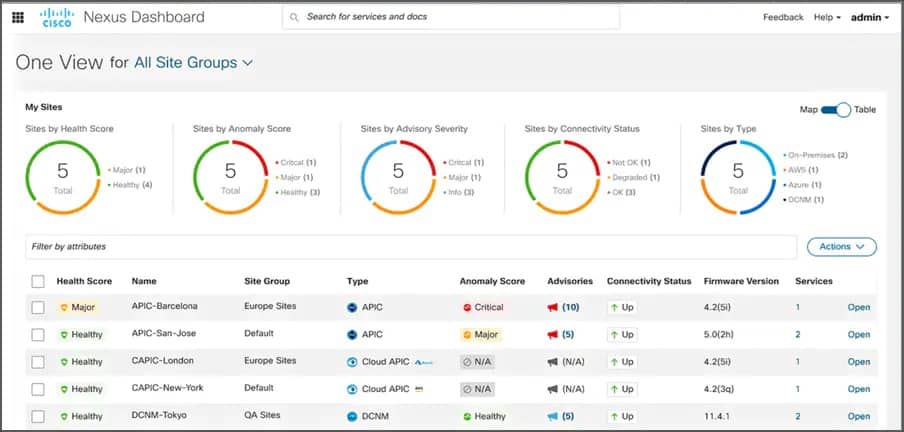
Task: Click the Feedback link
Action: click(x=783, y=17)
